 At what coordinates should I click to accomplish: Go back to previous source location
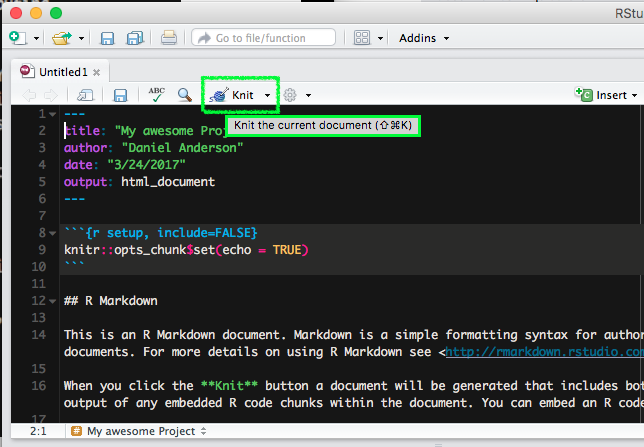tap(29, 95)
